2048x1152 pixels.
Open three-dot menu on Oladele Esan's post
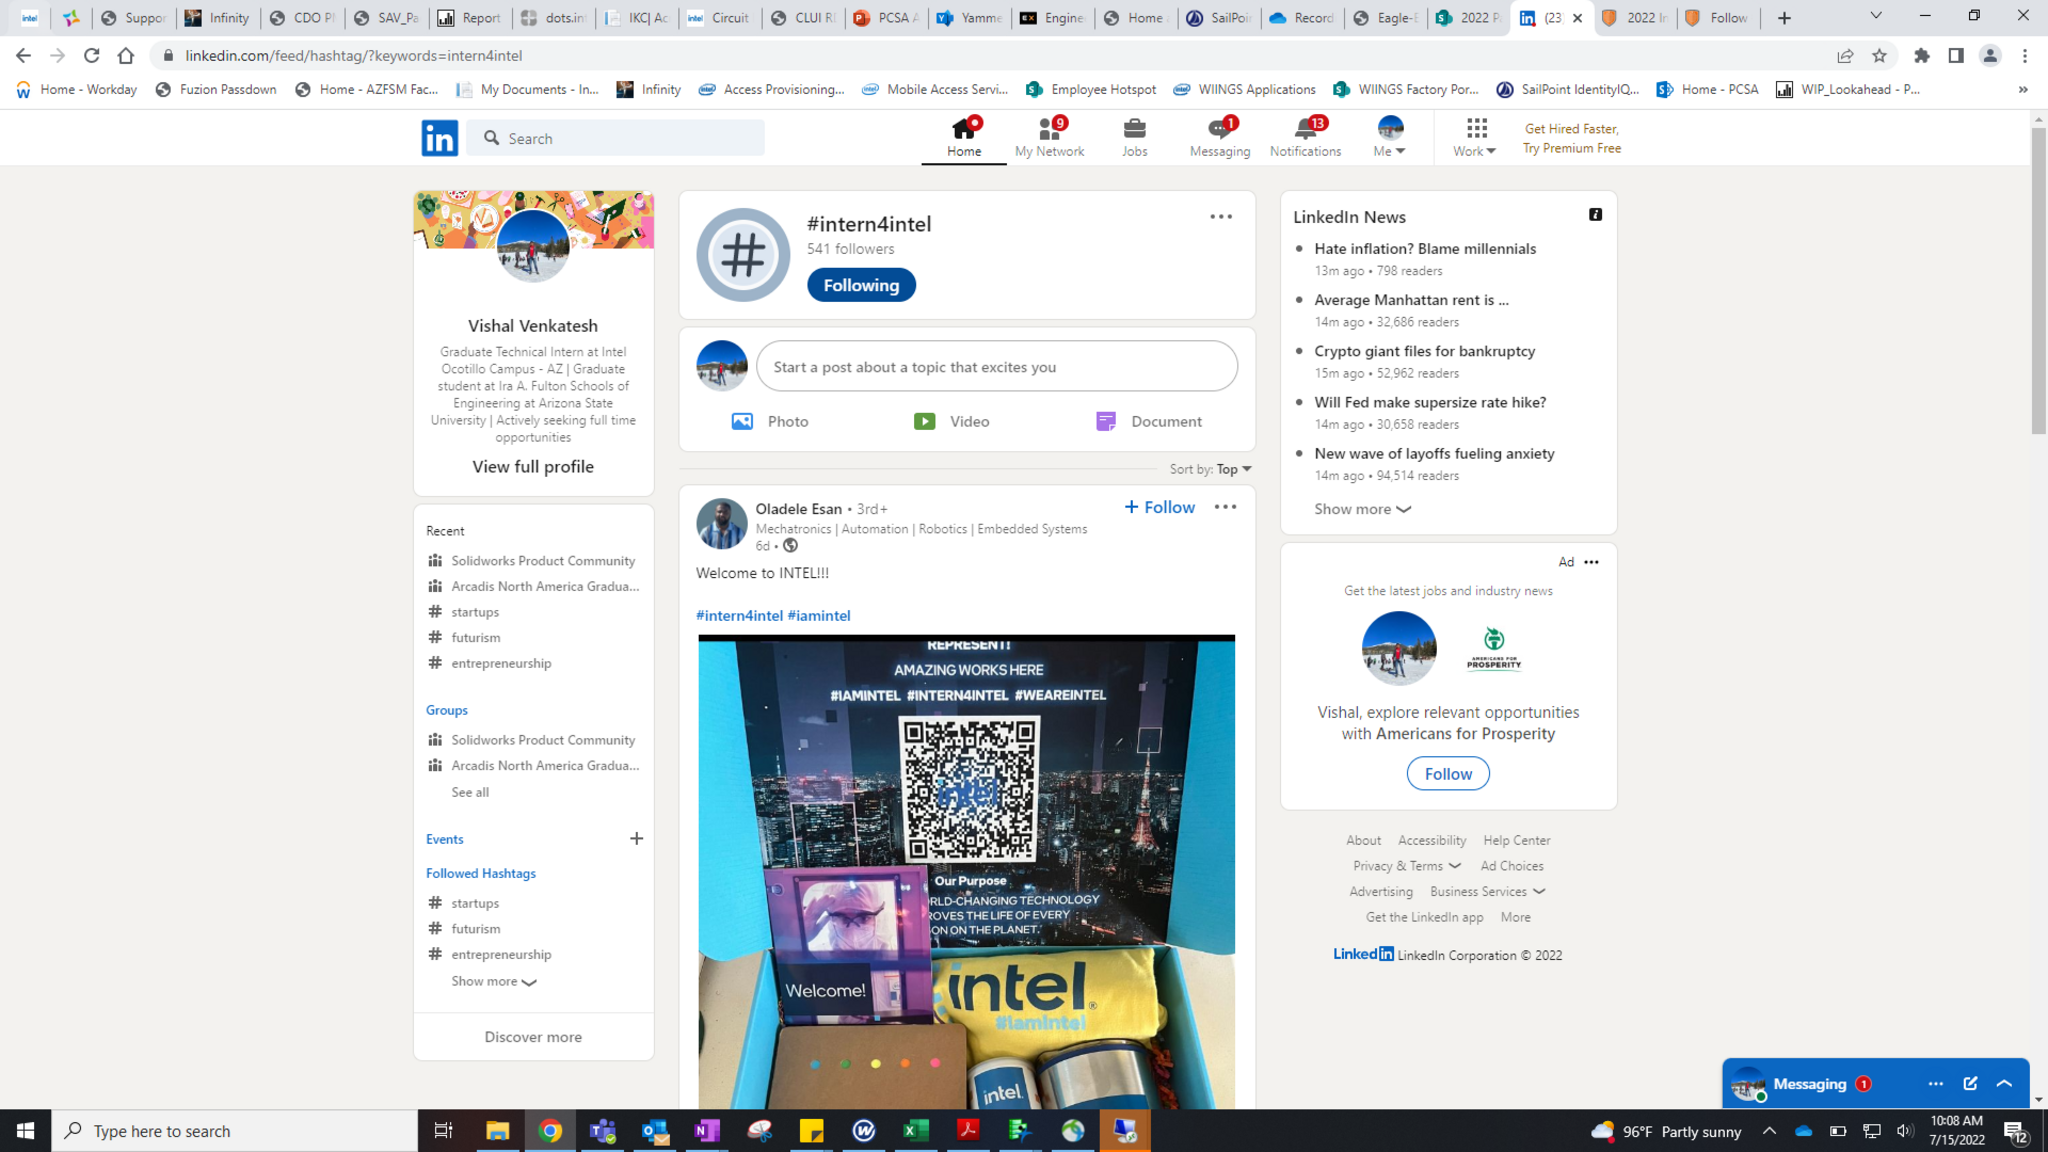pos(1225,507)
